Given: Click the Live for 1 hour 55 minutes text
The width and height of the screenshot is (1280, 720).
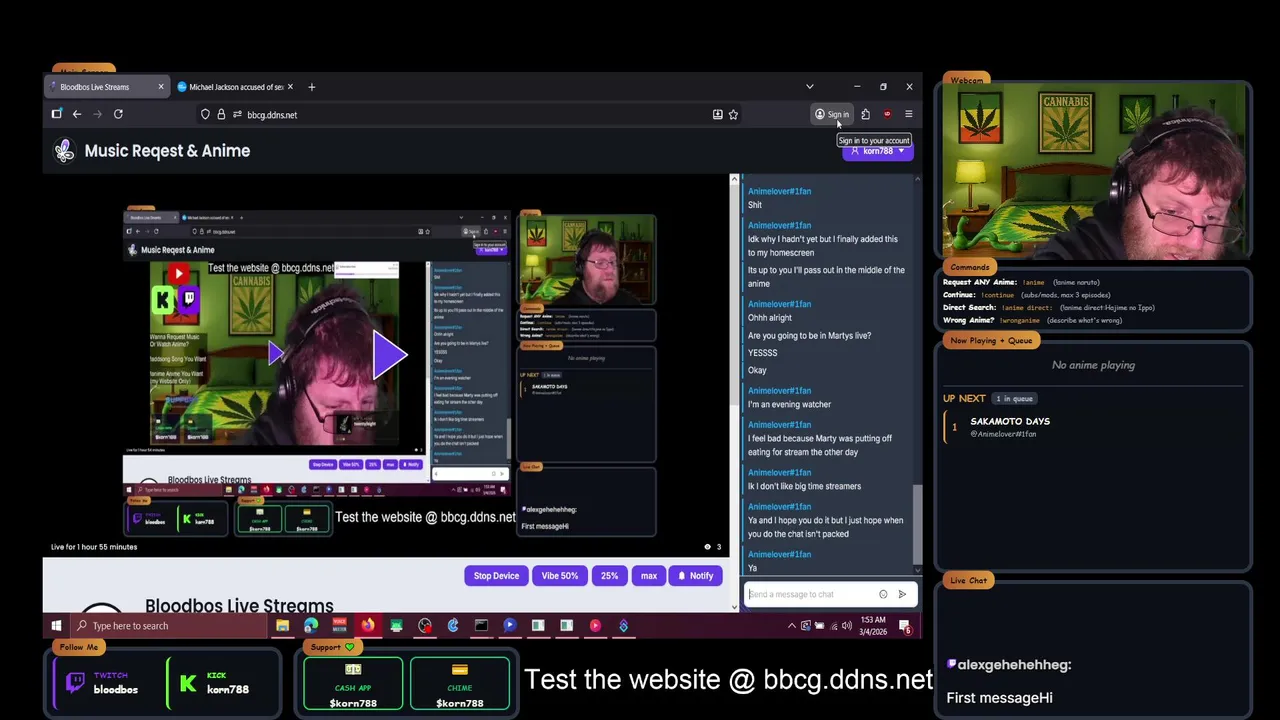Looking at the screenshot, I should click(94, 547).
